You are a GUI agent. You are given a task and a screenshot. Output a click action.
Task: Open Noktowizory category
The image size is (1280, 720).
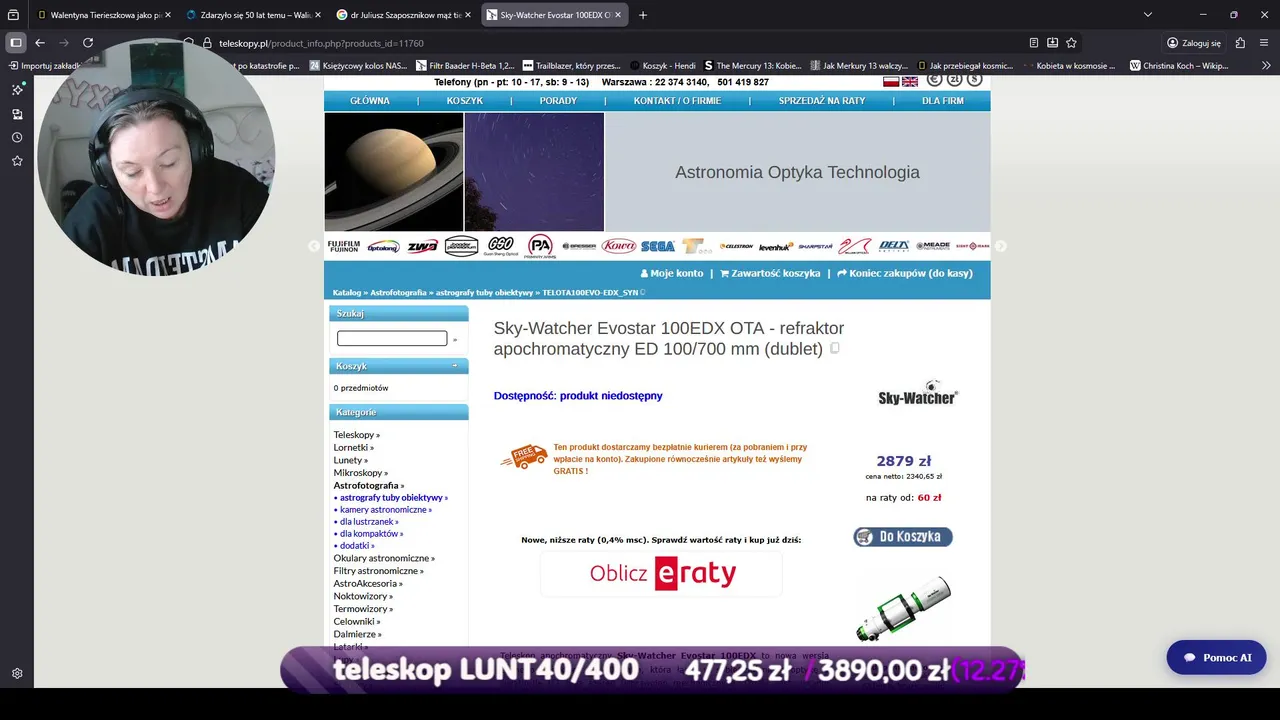pyautogui.click(x=363, y=596)
